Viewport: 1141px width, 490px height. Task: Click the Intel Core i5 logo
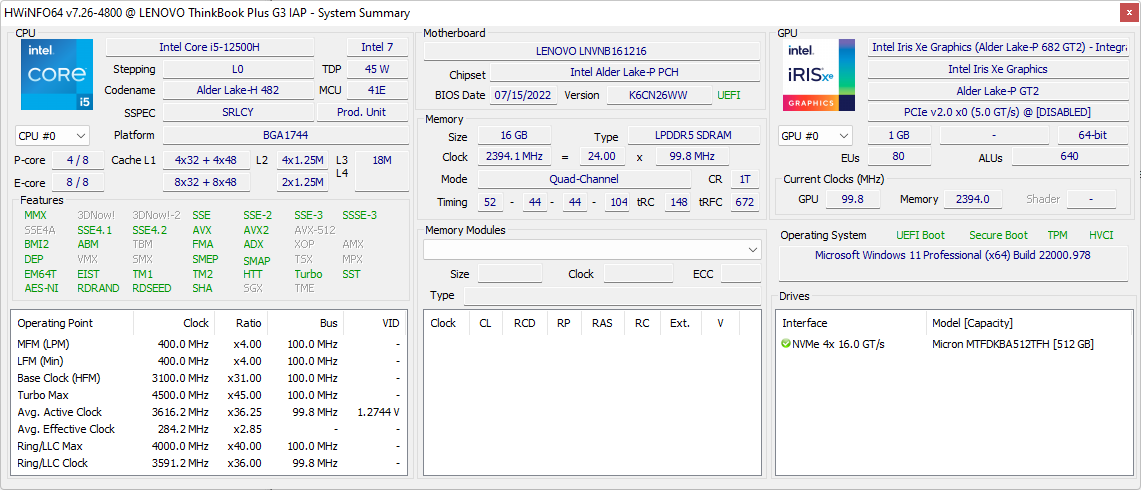click(57, 74)
